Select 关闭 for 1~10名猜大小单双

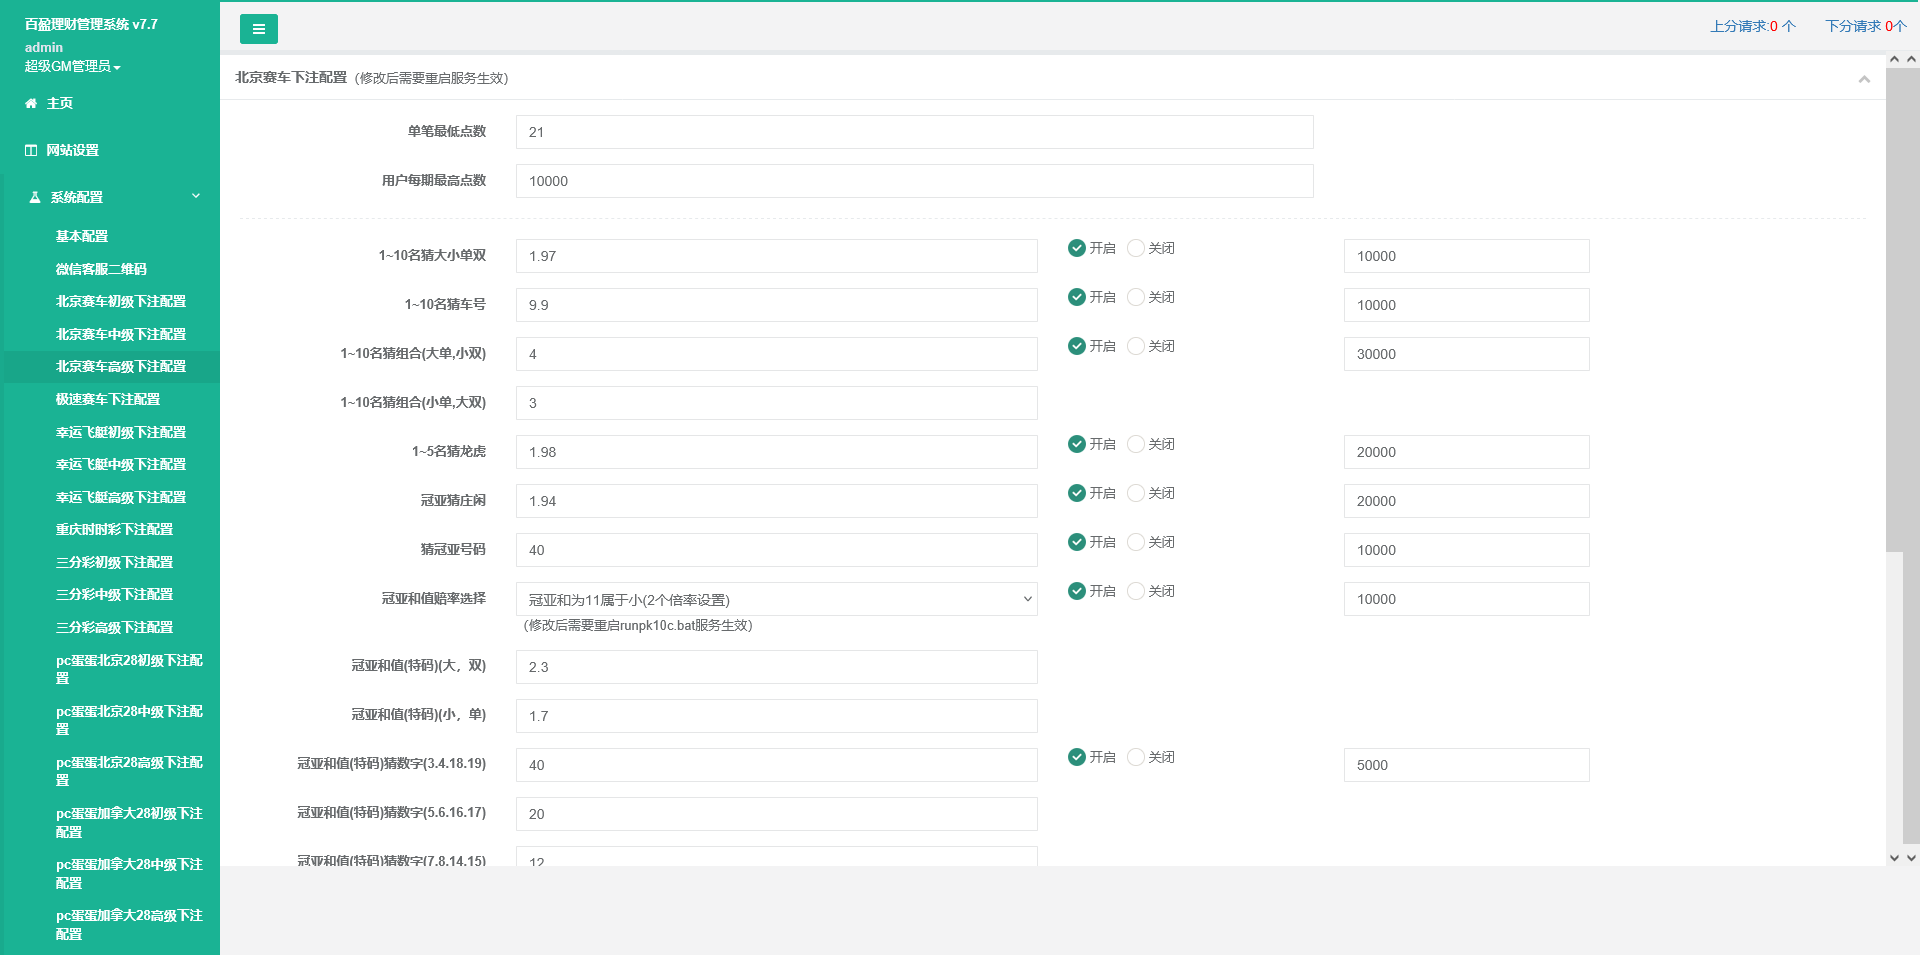(x=1136, y=248)
